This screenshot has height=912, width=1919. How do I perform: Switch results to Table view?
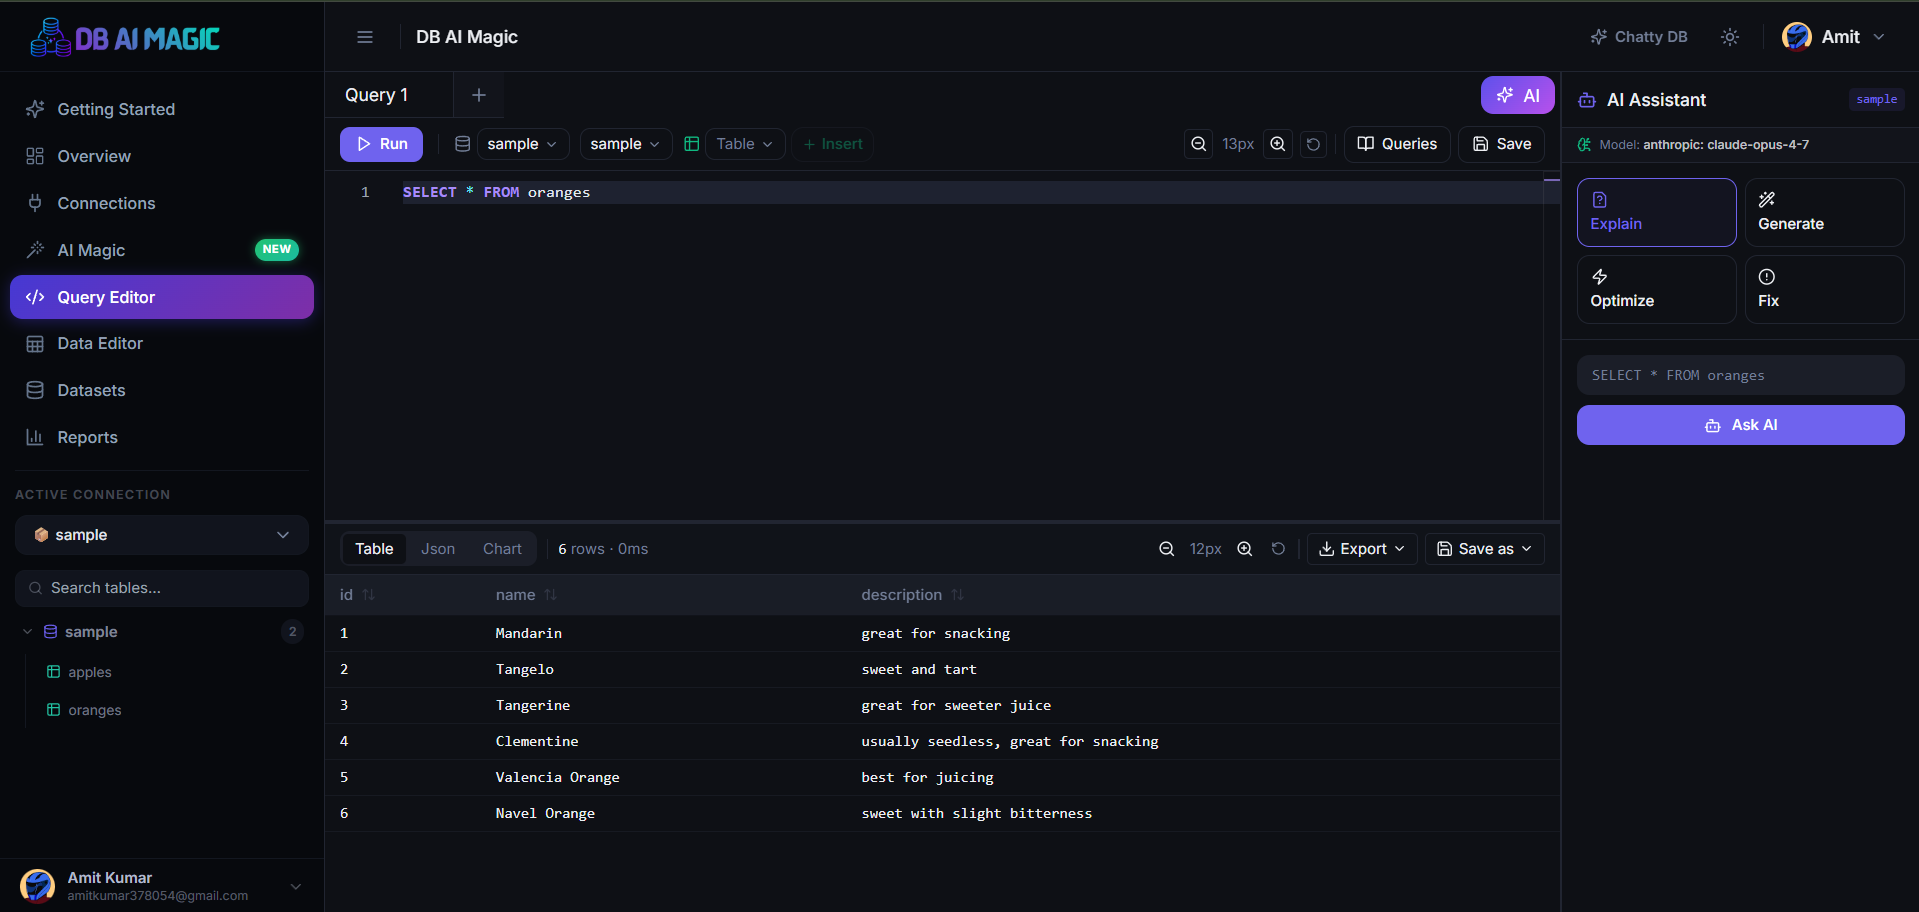coord(374,549)
